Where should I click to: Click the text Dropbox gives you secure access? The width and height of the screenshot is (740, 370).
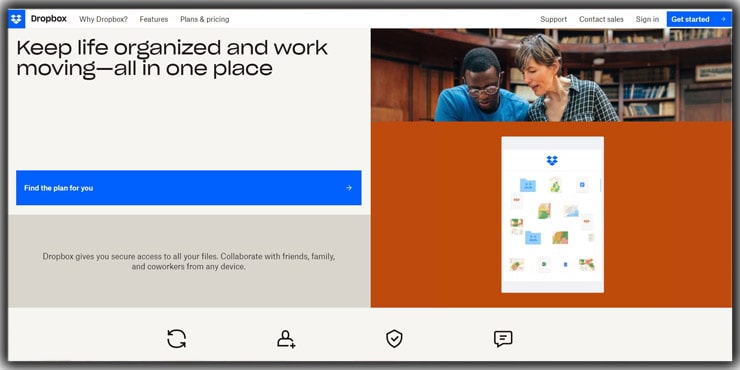pos(189,262)
